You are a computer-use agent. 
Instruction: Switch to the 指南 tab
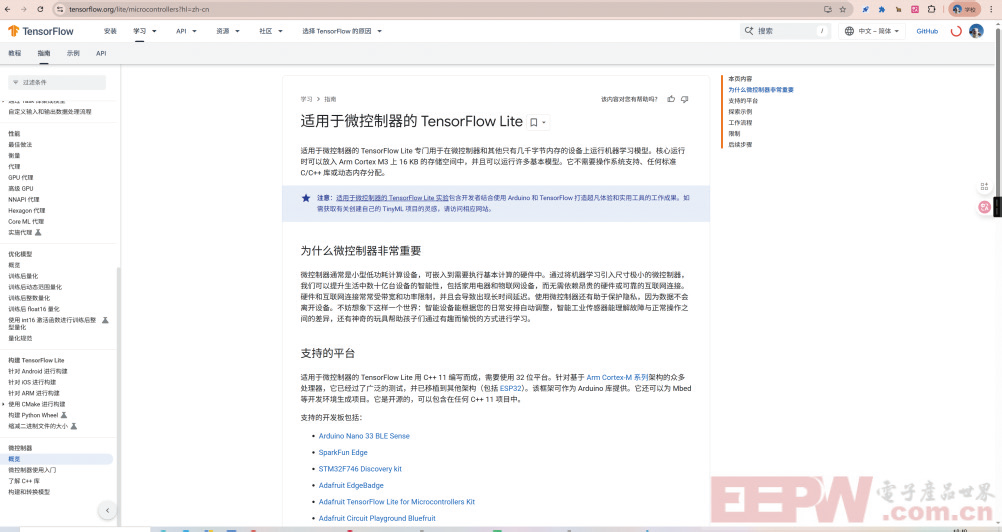coord(44,53)
